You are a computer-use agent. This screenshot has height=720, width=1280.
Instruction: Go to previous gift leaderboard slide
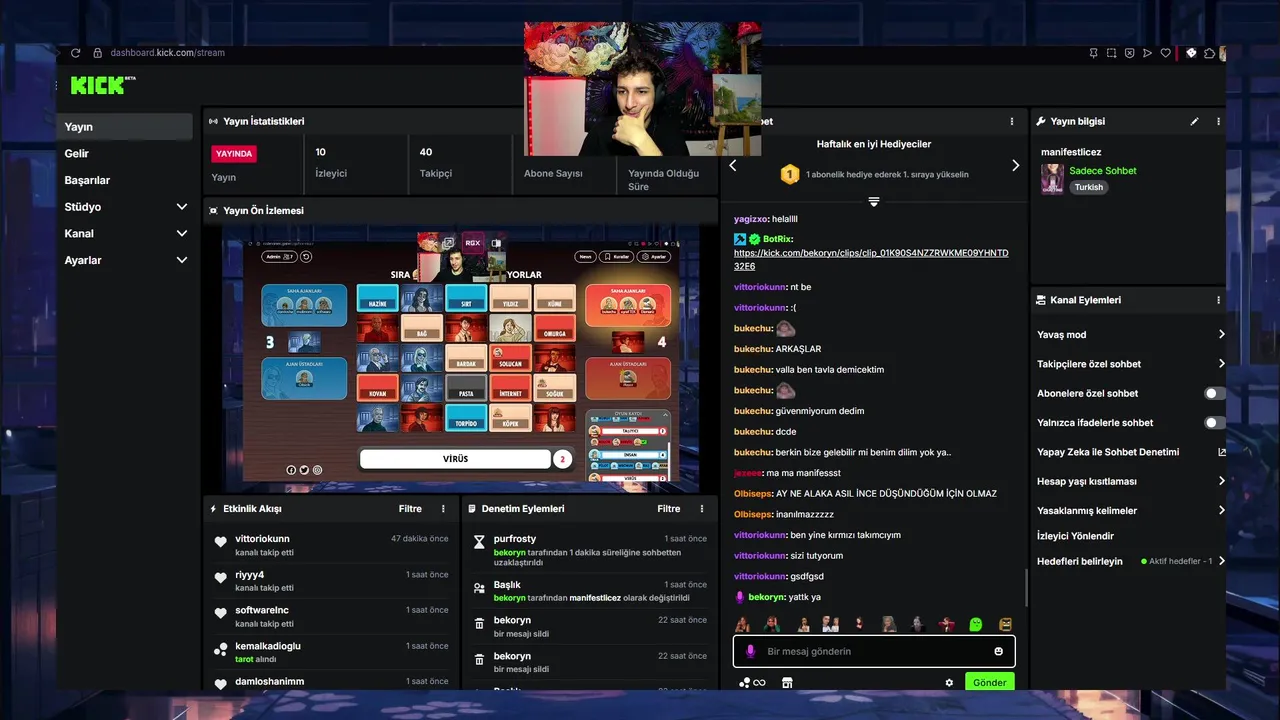pyautogui.click(x=733, y=166)
